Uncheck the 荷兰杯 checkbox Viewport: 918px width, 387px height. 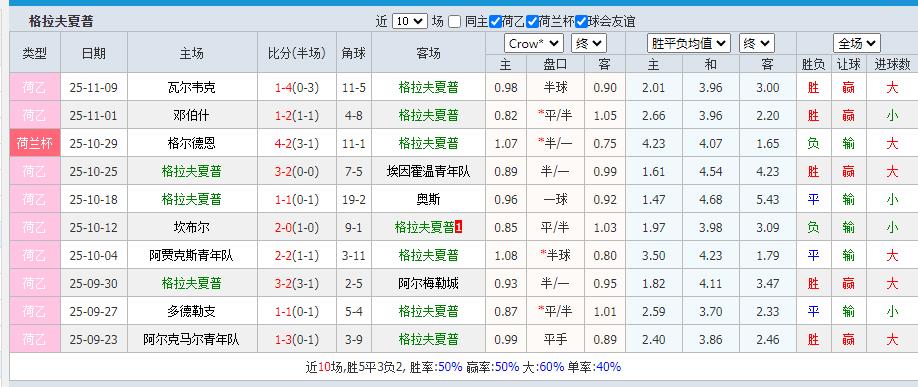coord(532,22)
